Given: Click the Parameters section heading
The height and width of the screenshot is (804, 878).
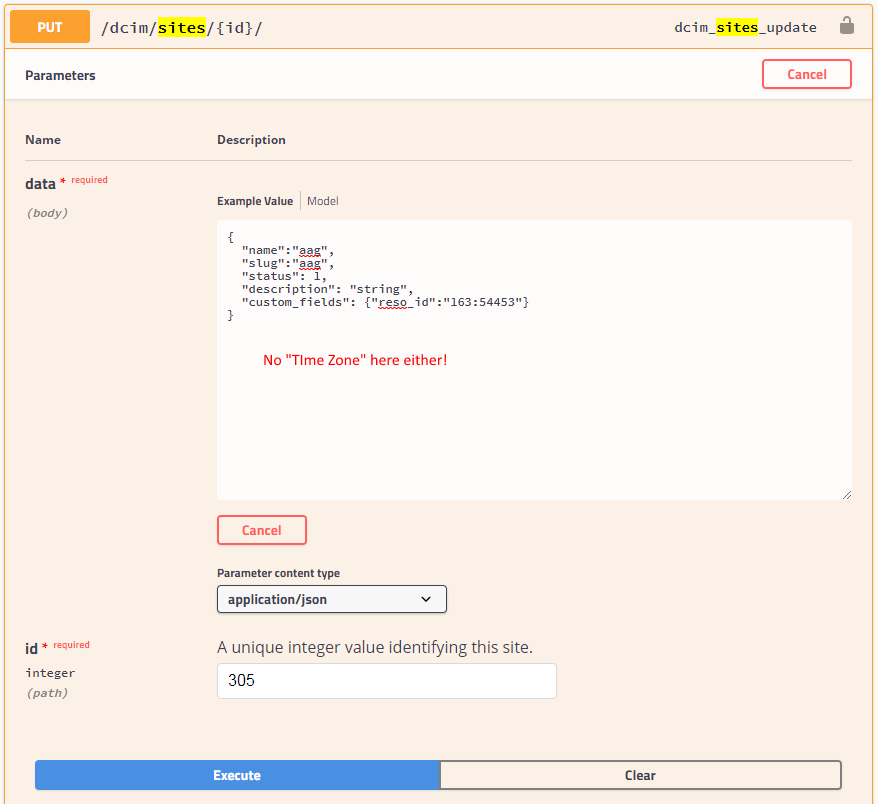Looking at the screenshot, I should 60,75.
